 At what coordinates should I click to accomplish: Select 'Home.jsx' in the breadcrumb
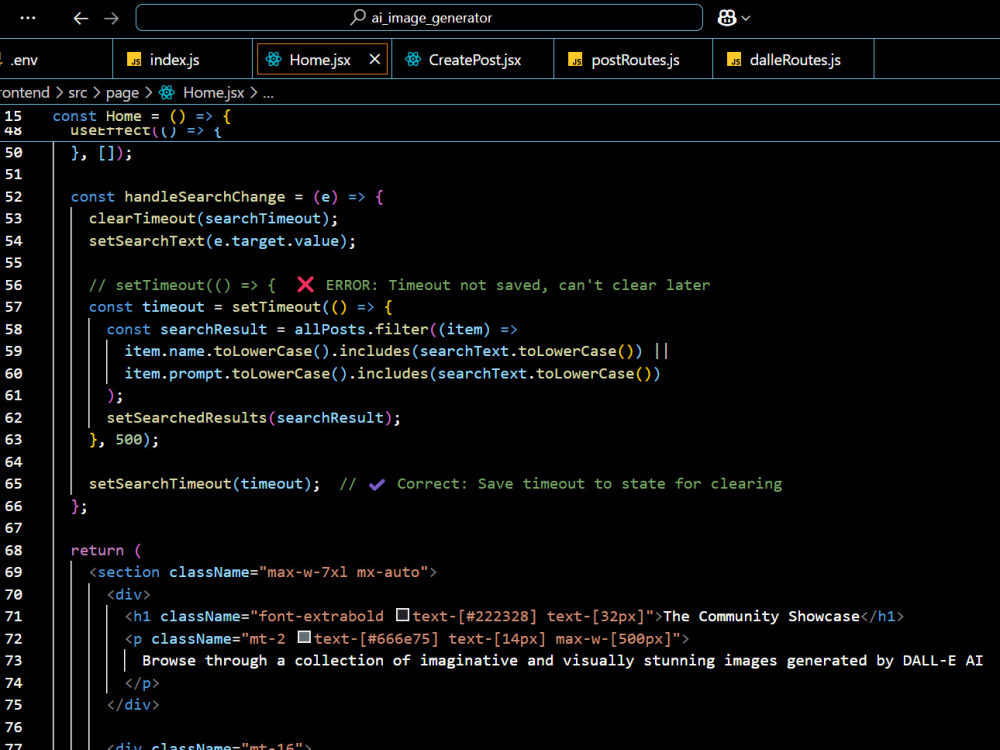pyautogui.click(x=213, y=93)
